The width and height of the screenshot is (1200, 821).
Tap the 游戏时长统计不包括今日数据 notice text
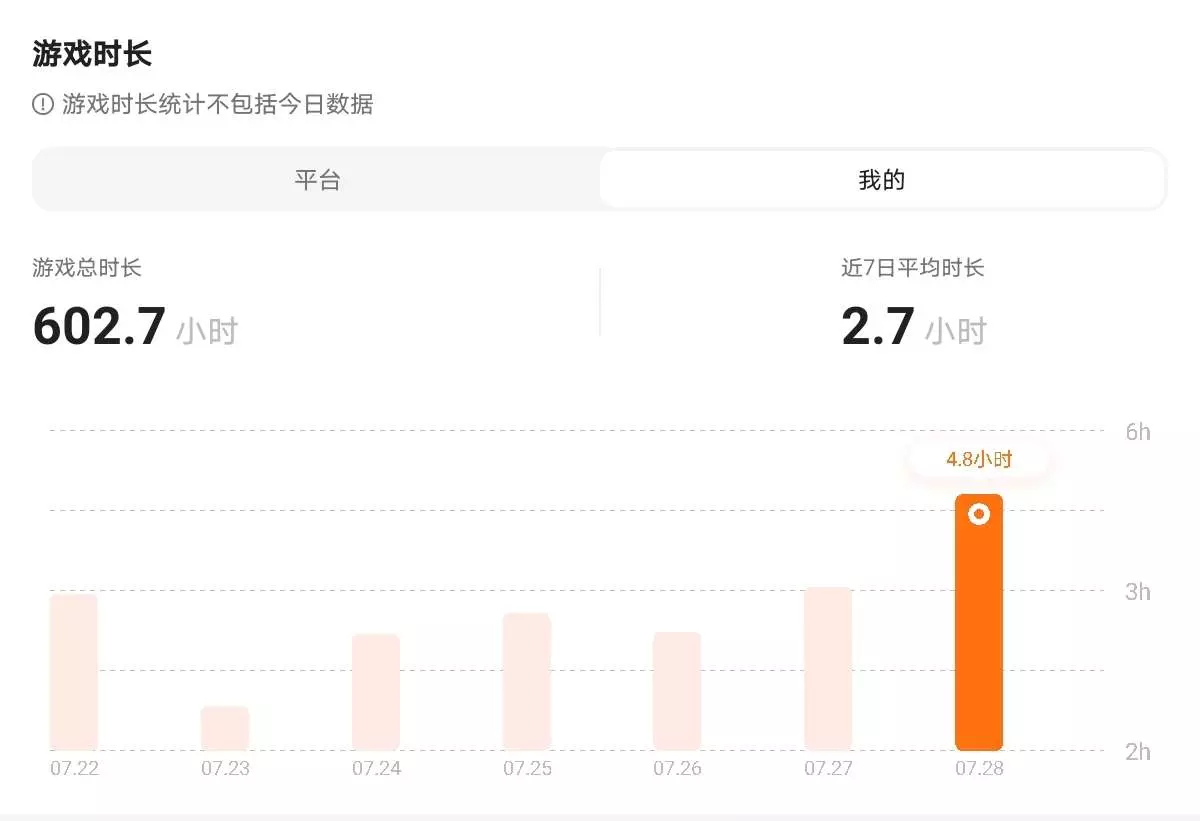(x=218, y=104)
